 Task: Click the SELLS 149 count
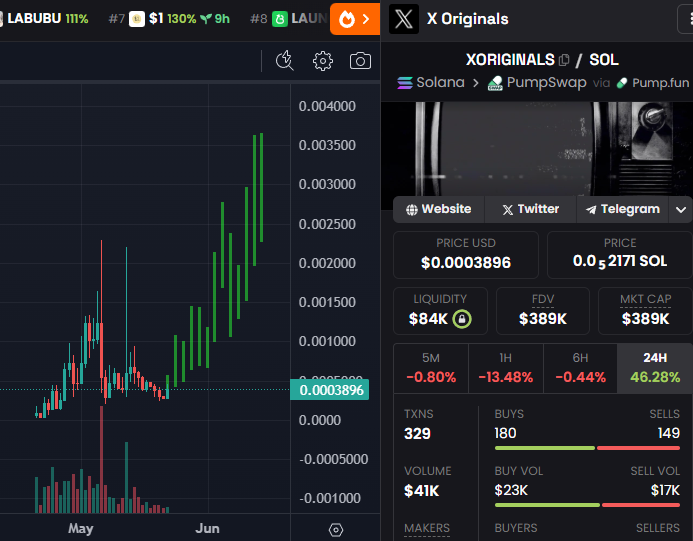(668, 433)
